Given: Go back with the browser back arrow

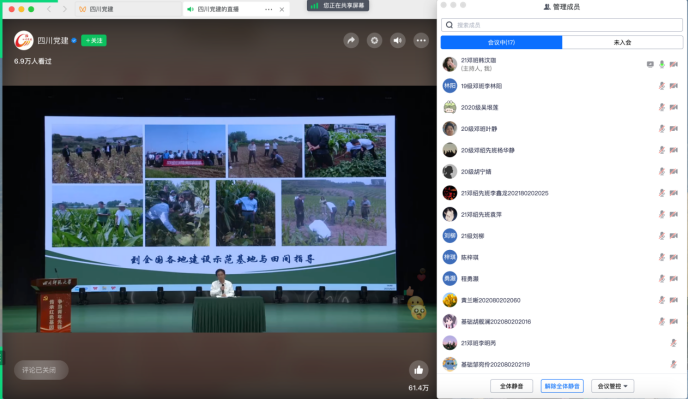Looking at the screenshot, I should [49, 9].
